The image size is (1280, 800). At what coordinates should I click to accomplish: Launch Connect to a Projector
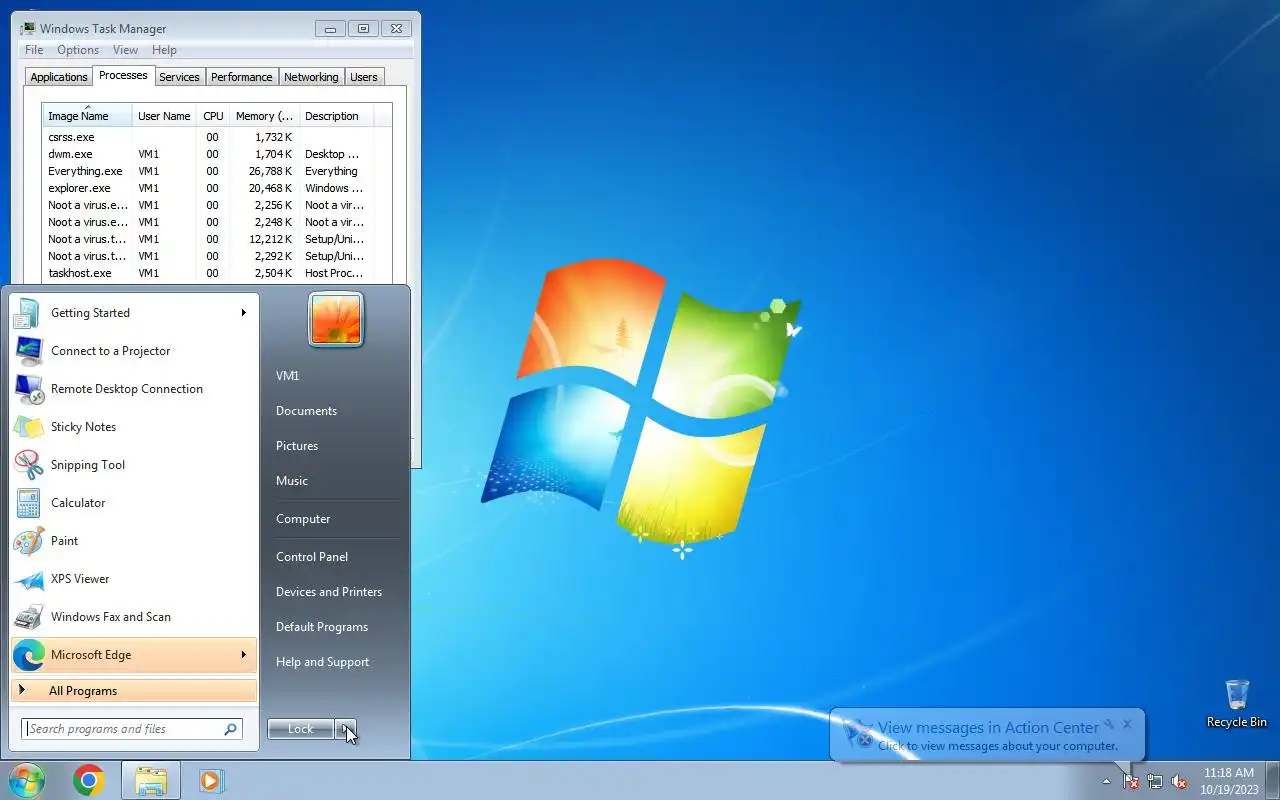(134, 351)
